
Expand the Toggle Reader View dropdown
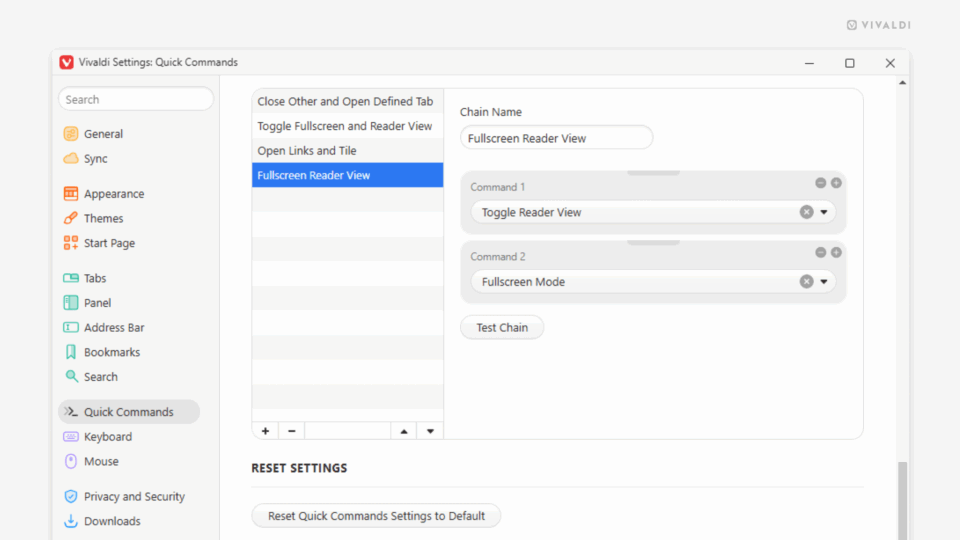pos(825,212)
